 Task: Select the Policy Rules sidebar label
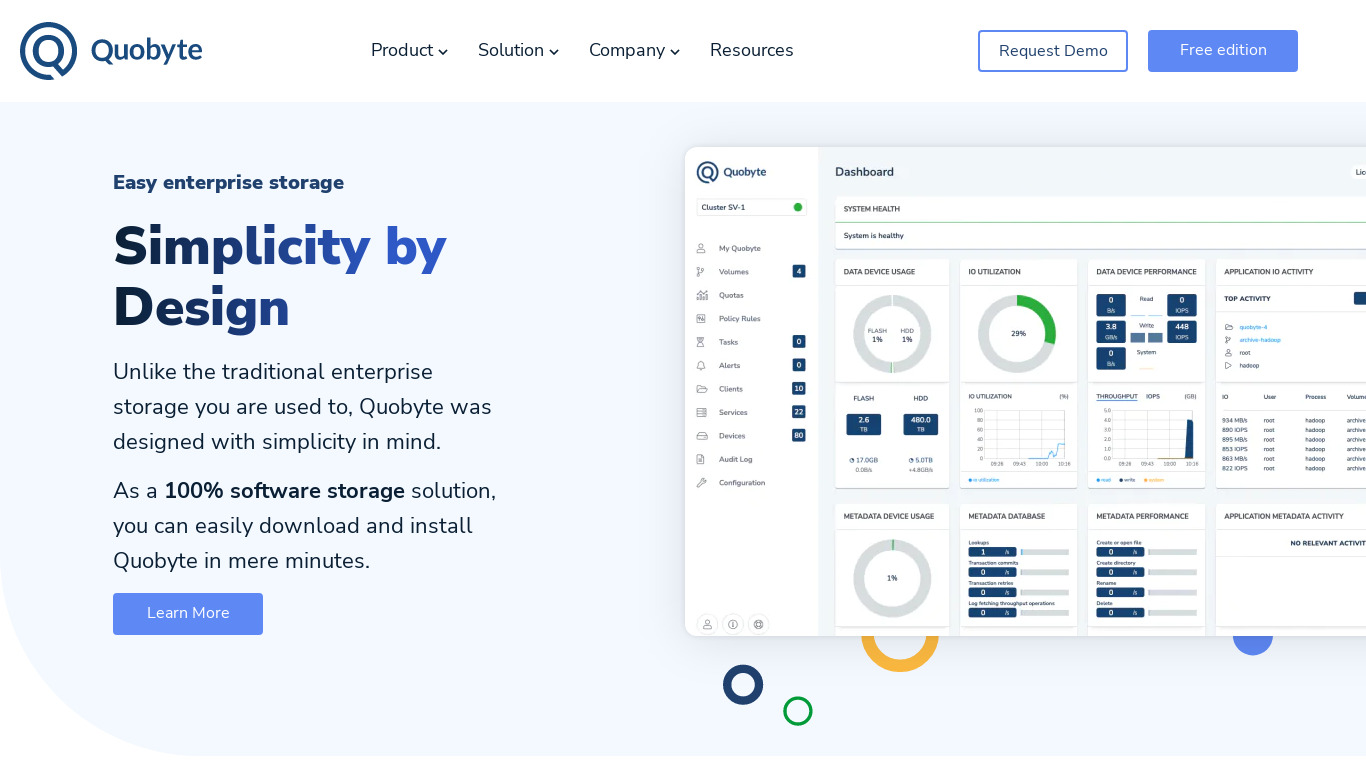pos(740,318)
